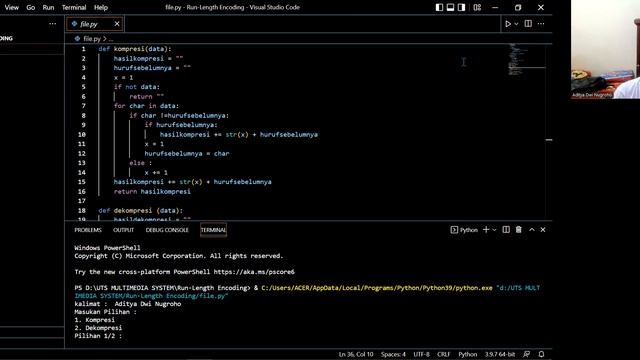This screenshot has width=640, height=360.
Task: Click Ln 36, Col 10 status entry
Action: pyautogui.click(x=356, y=354)
